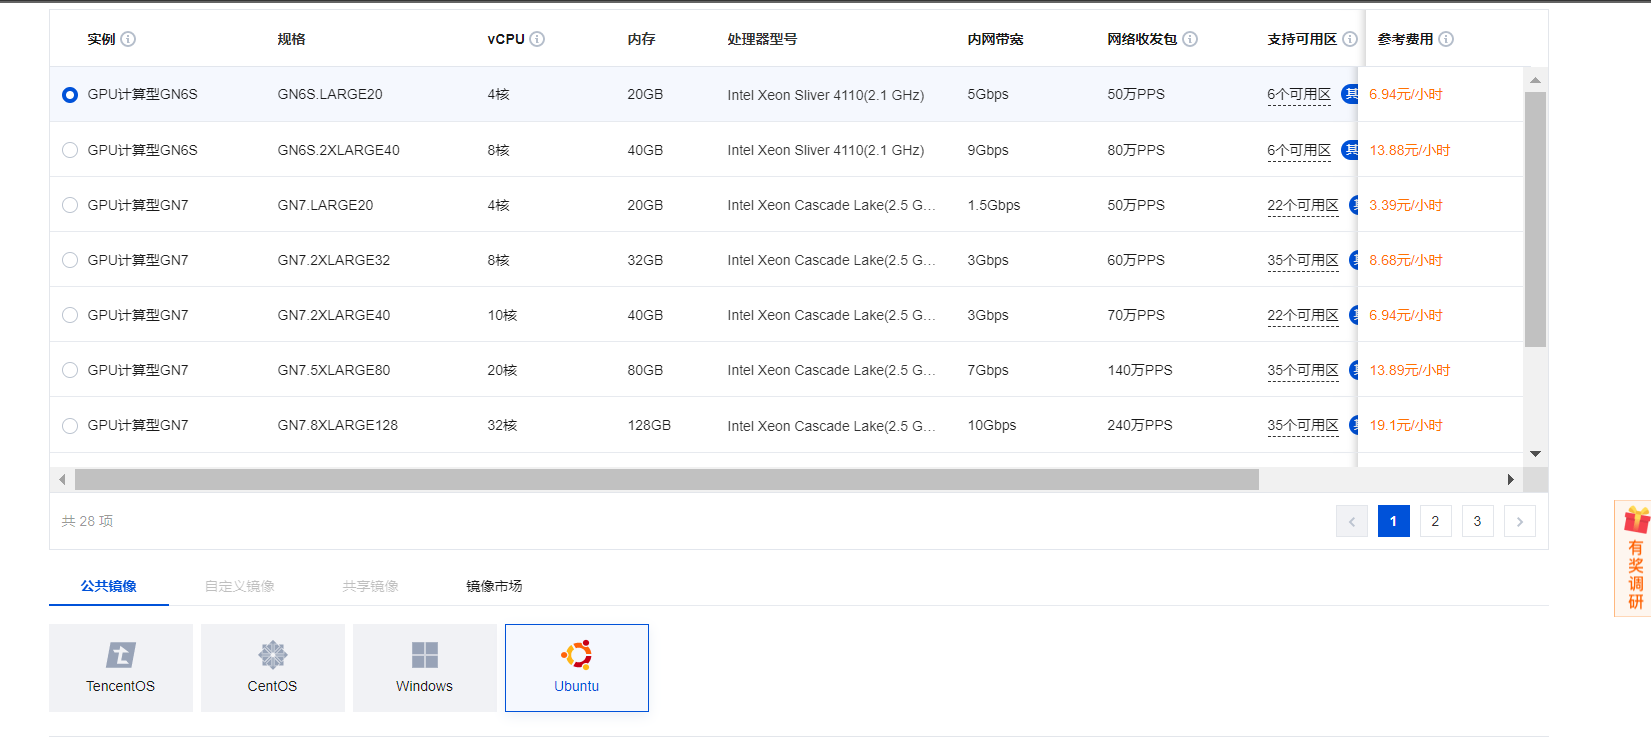
Task: Click horizontal scrollbar right arrow
Action: [1510, 480]
